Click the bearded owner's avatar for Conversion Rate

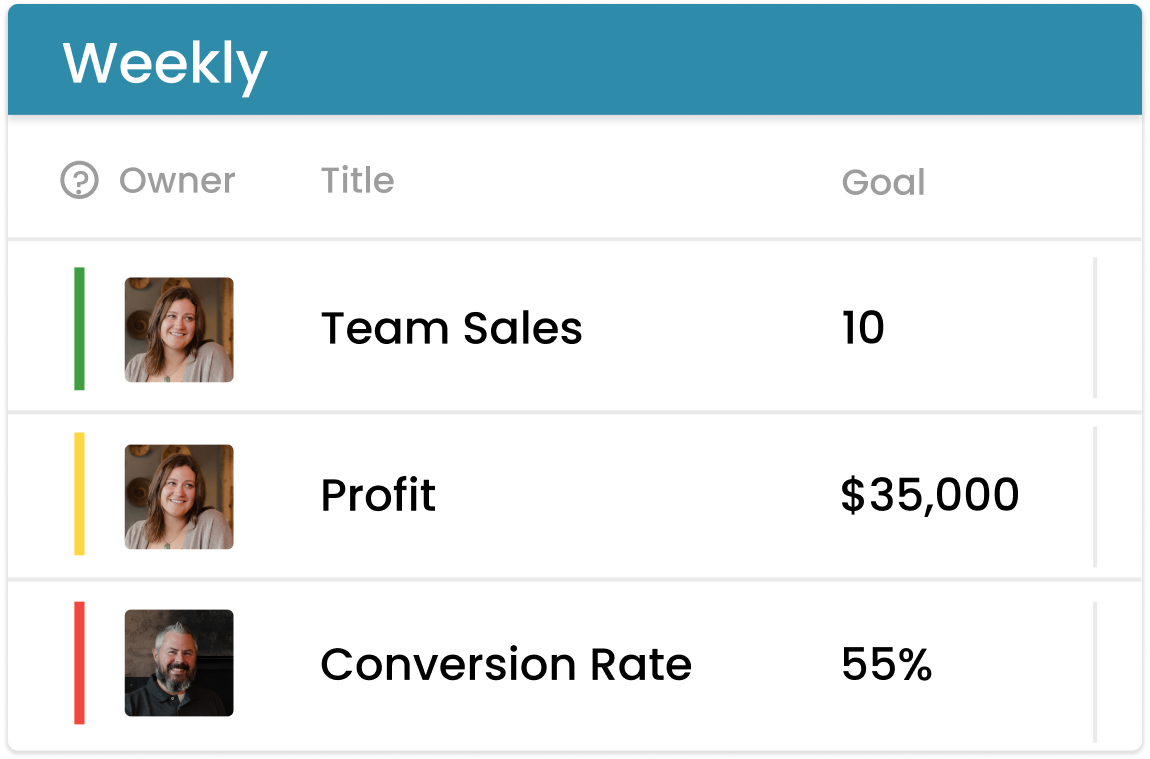[178, 663]
